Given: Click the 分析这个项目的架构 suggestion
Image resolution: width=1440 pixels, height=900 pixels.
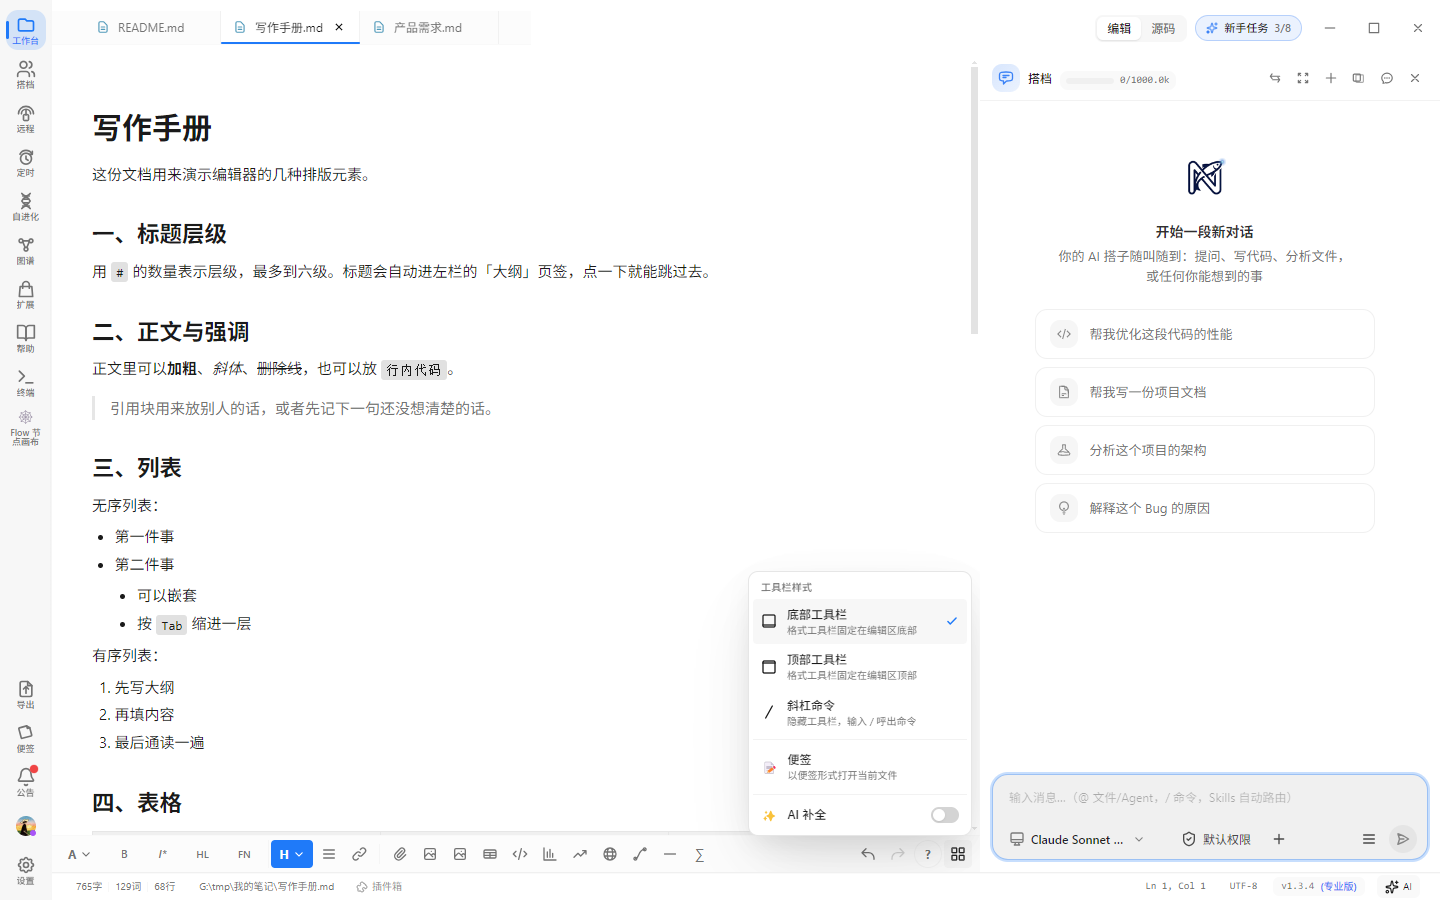Looking at the screenshot, I should (x=1205, y=450).
